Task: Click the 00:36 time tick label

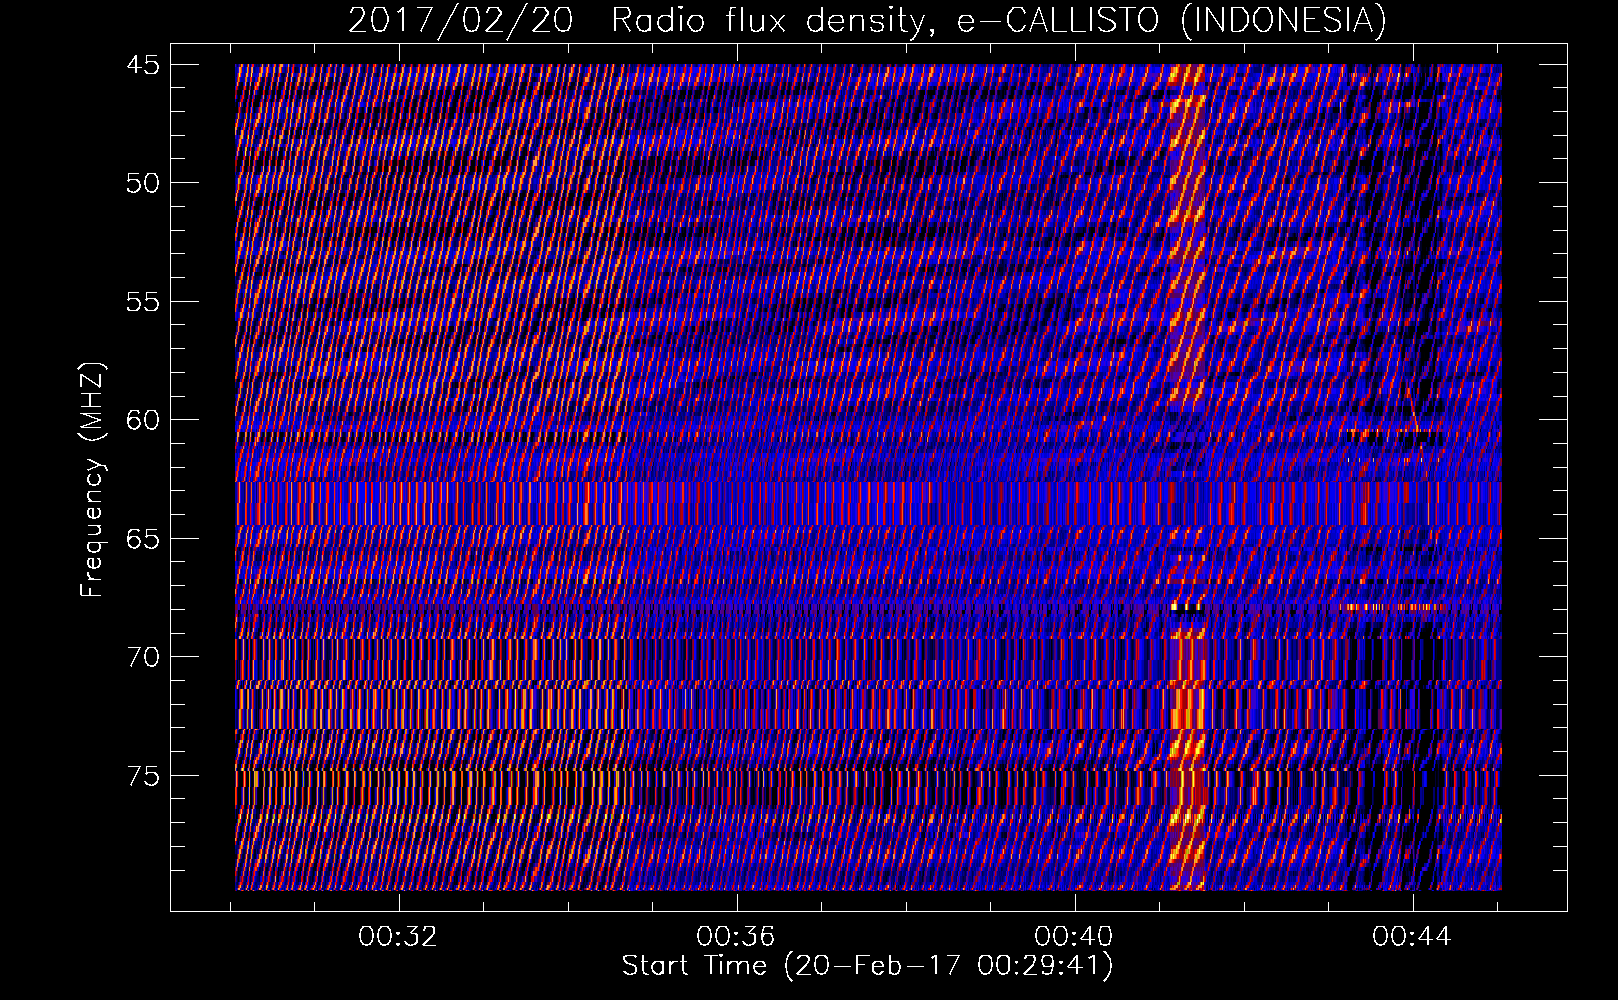Action: click(x=736, y=937)
